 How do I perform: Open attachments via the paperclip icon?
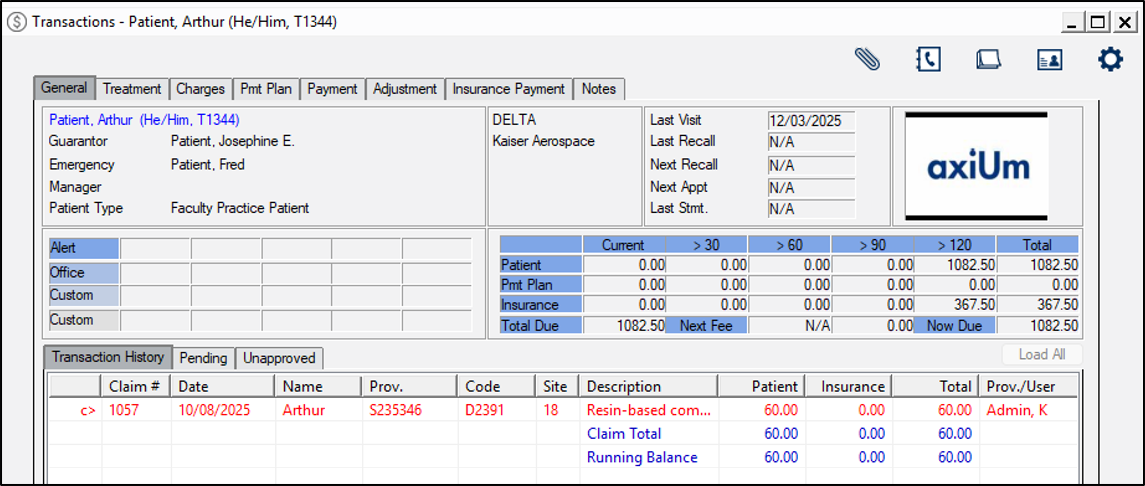click(868, 59)
